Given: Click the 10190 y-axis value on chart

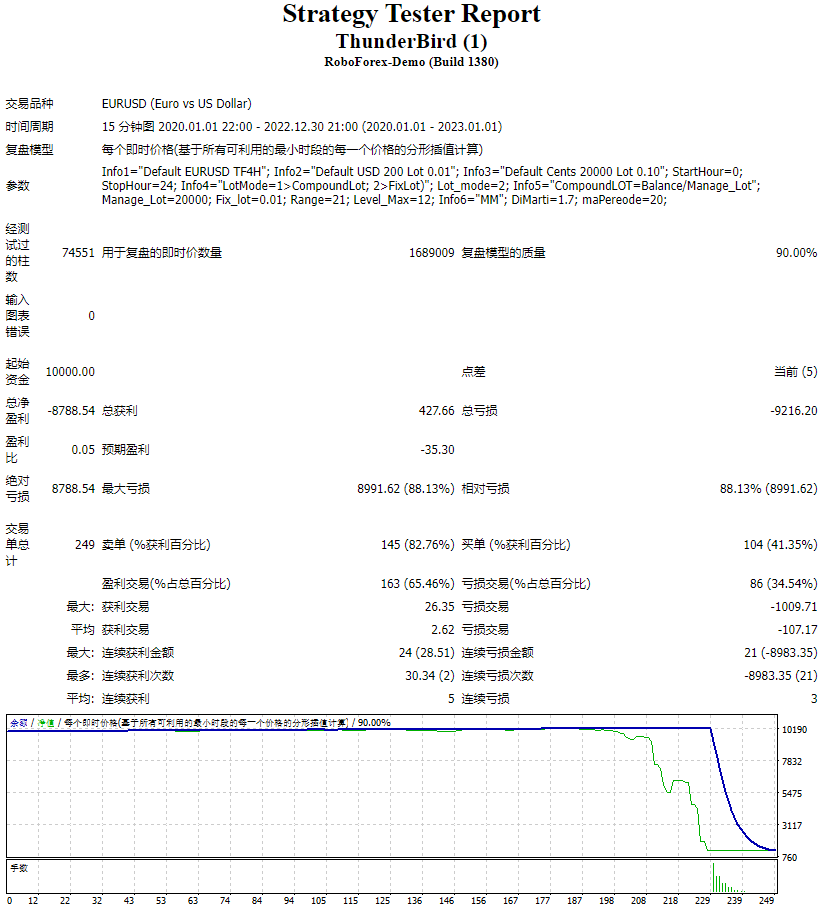Looking at the screenshot, I should (x=794, y=730).
